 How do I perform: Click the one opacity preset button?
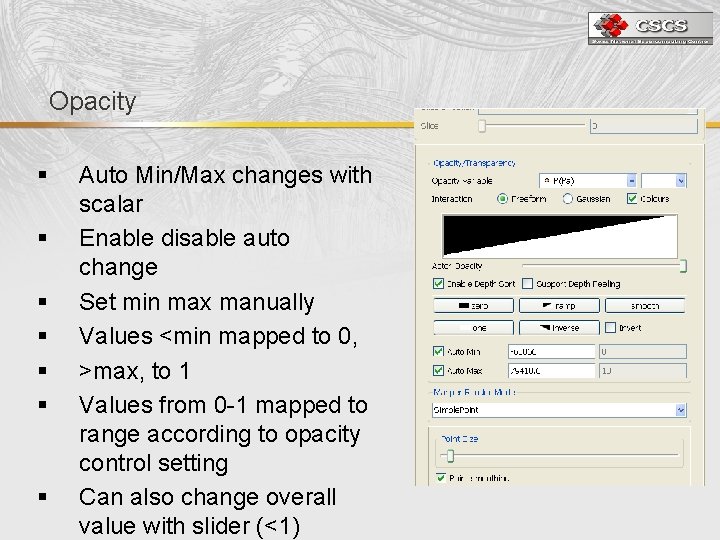(473, 327)
